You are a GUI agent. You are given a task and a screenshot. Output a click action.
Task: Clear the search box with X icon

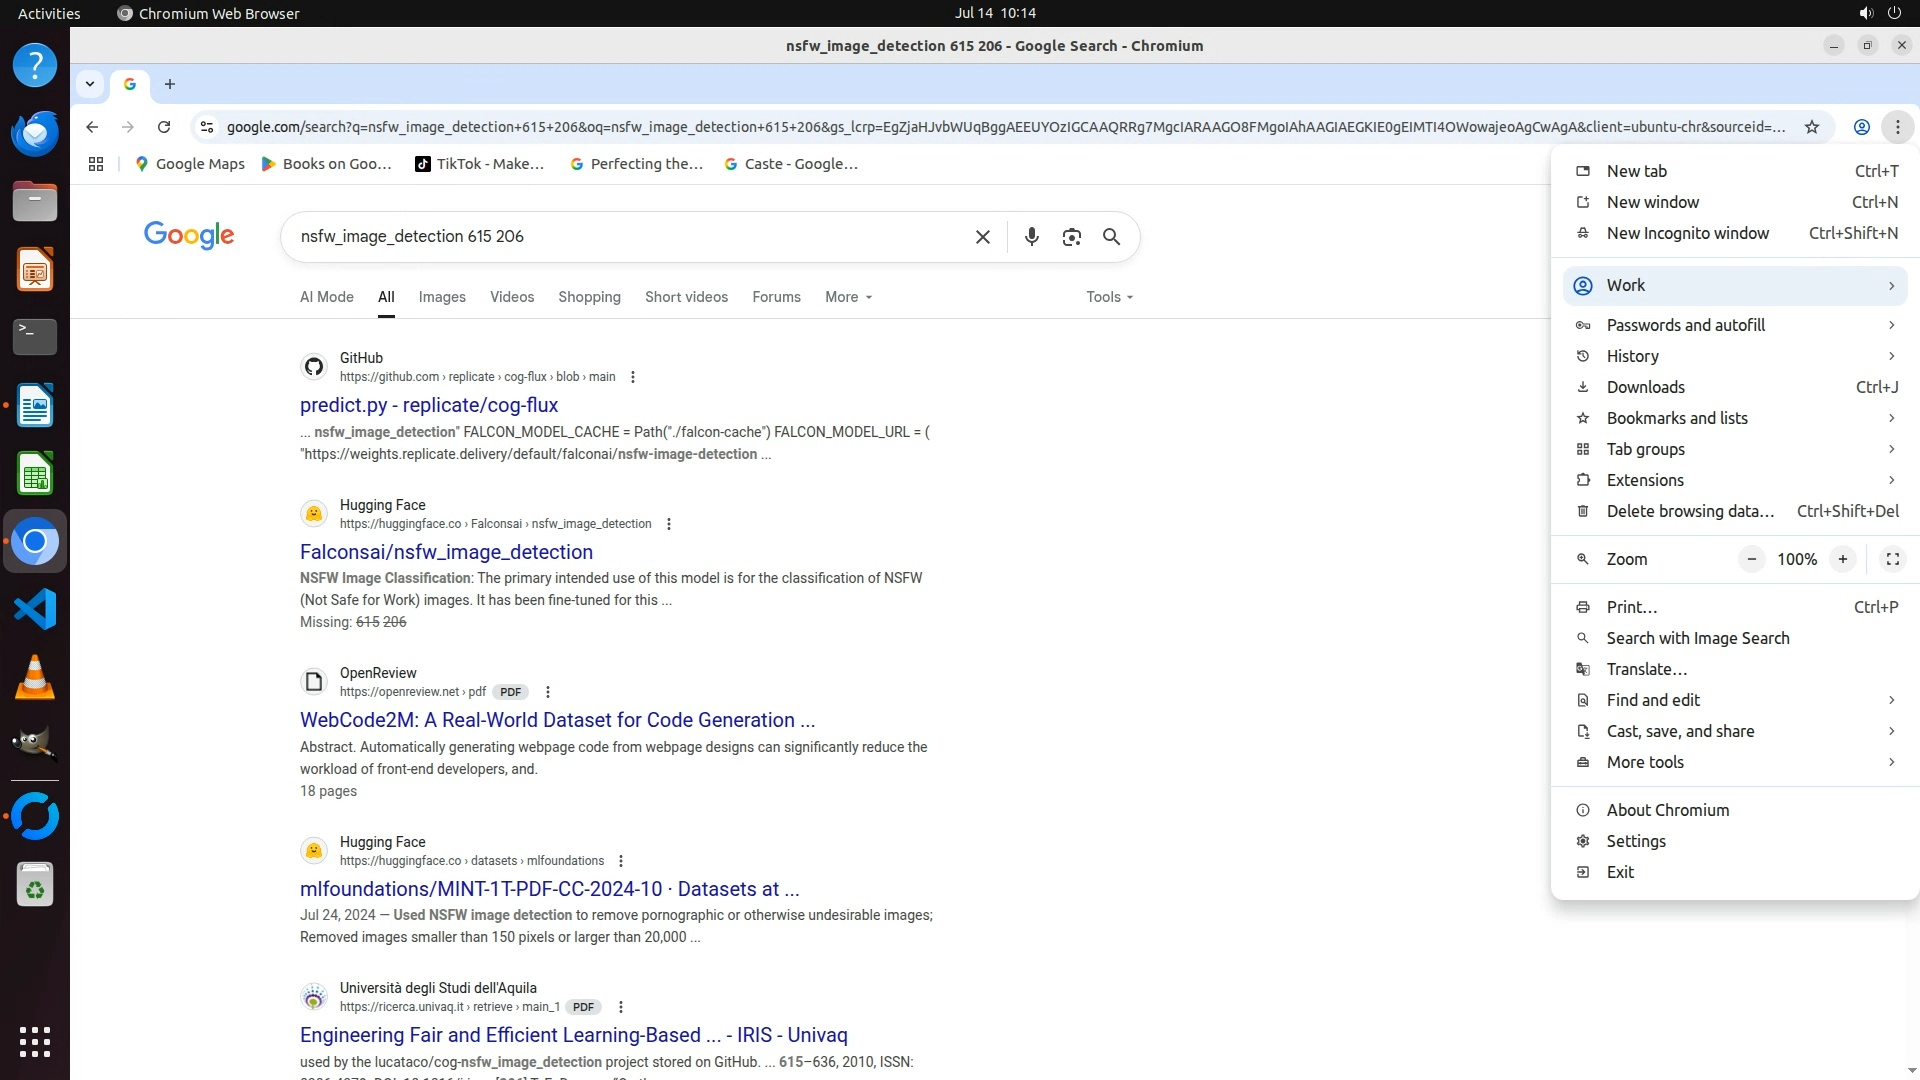pyautogui.click(x=982, y=237)
